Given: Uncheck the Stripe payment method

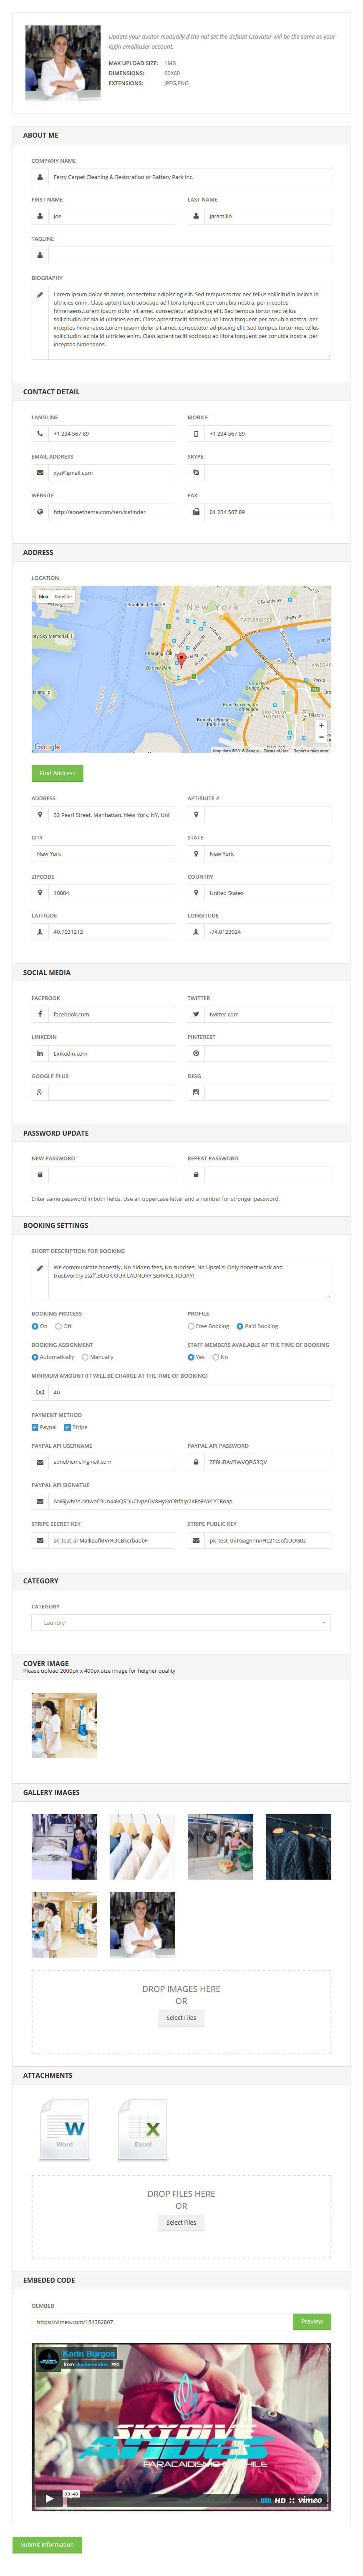Looking at the screenshot, I should (67, 1427).
